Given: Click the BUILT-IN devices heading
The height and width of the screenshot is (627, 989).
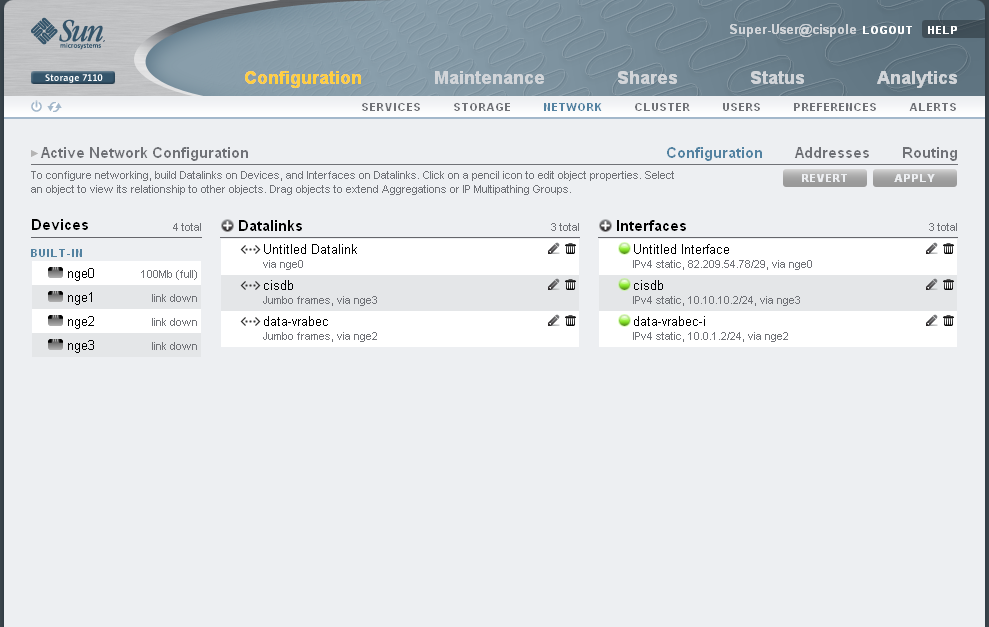Looking at the screenshot, I should [x=57, y=253].
